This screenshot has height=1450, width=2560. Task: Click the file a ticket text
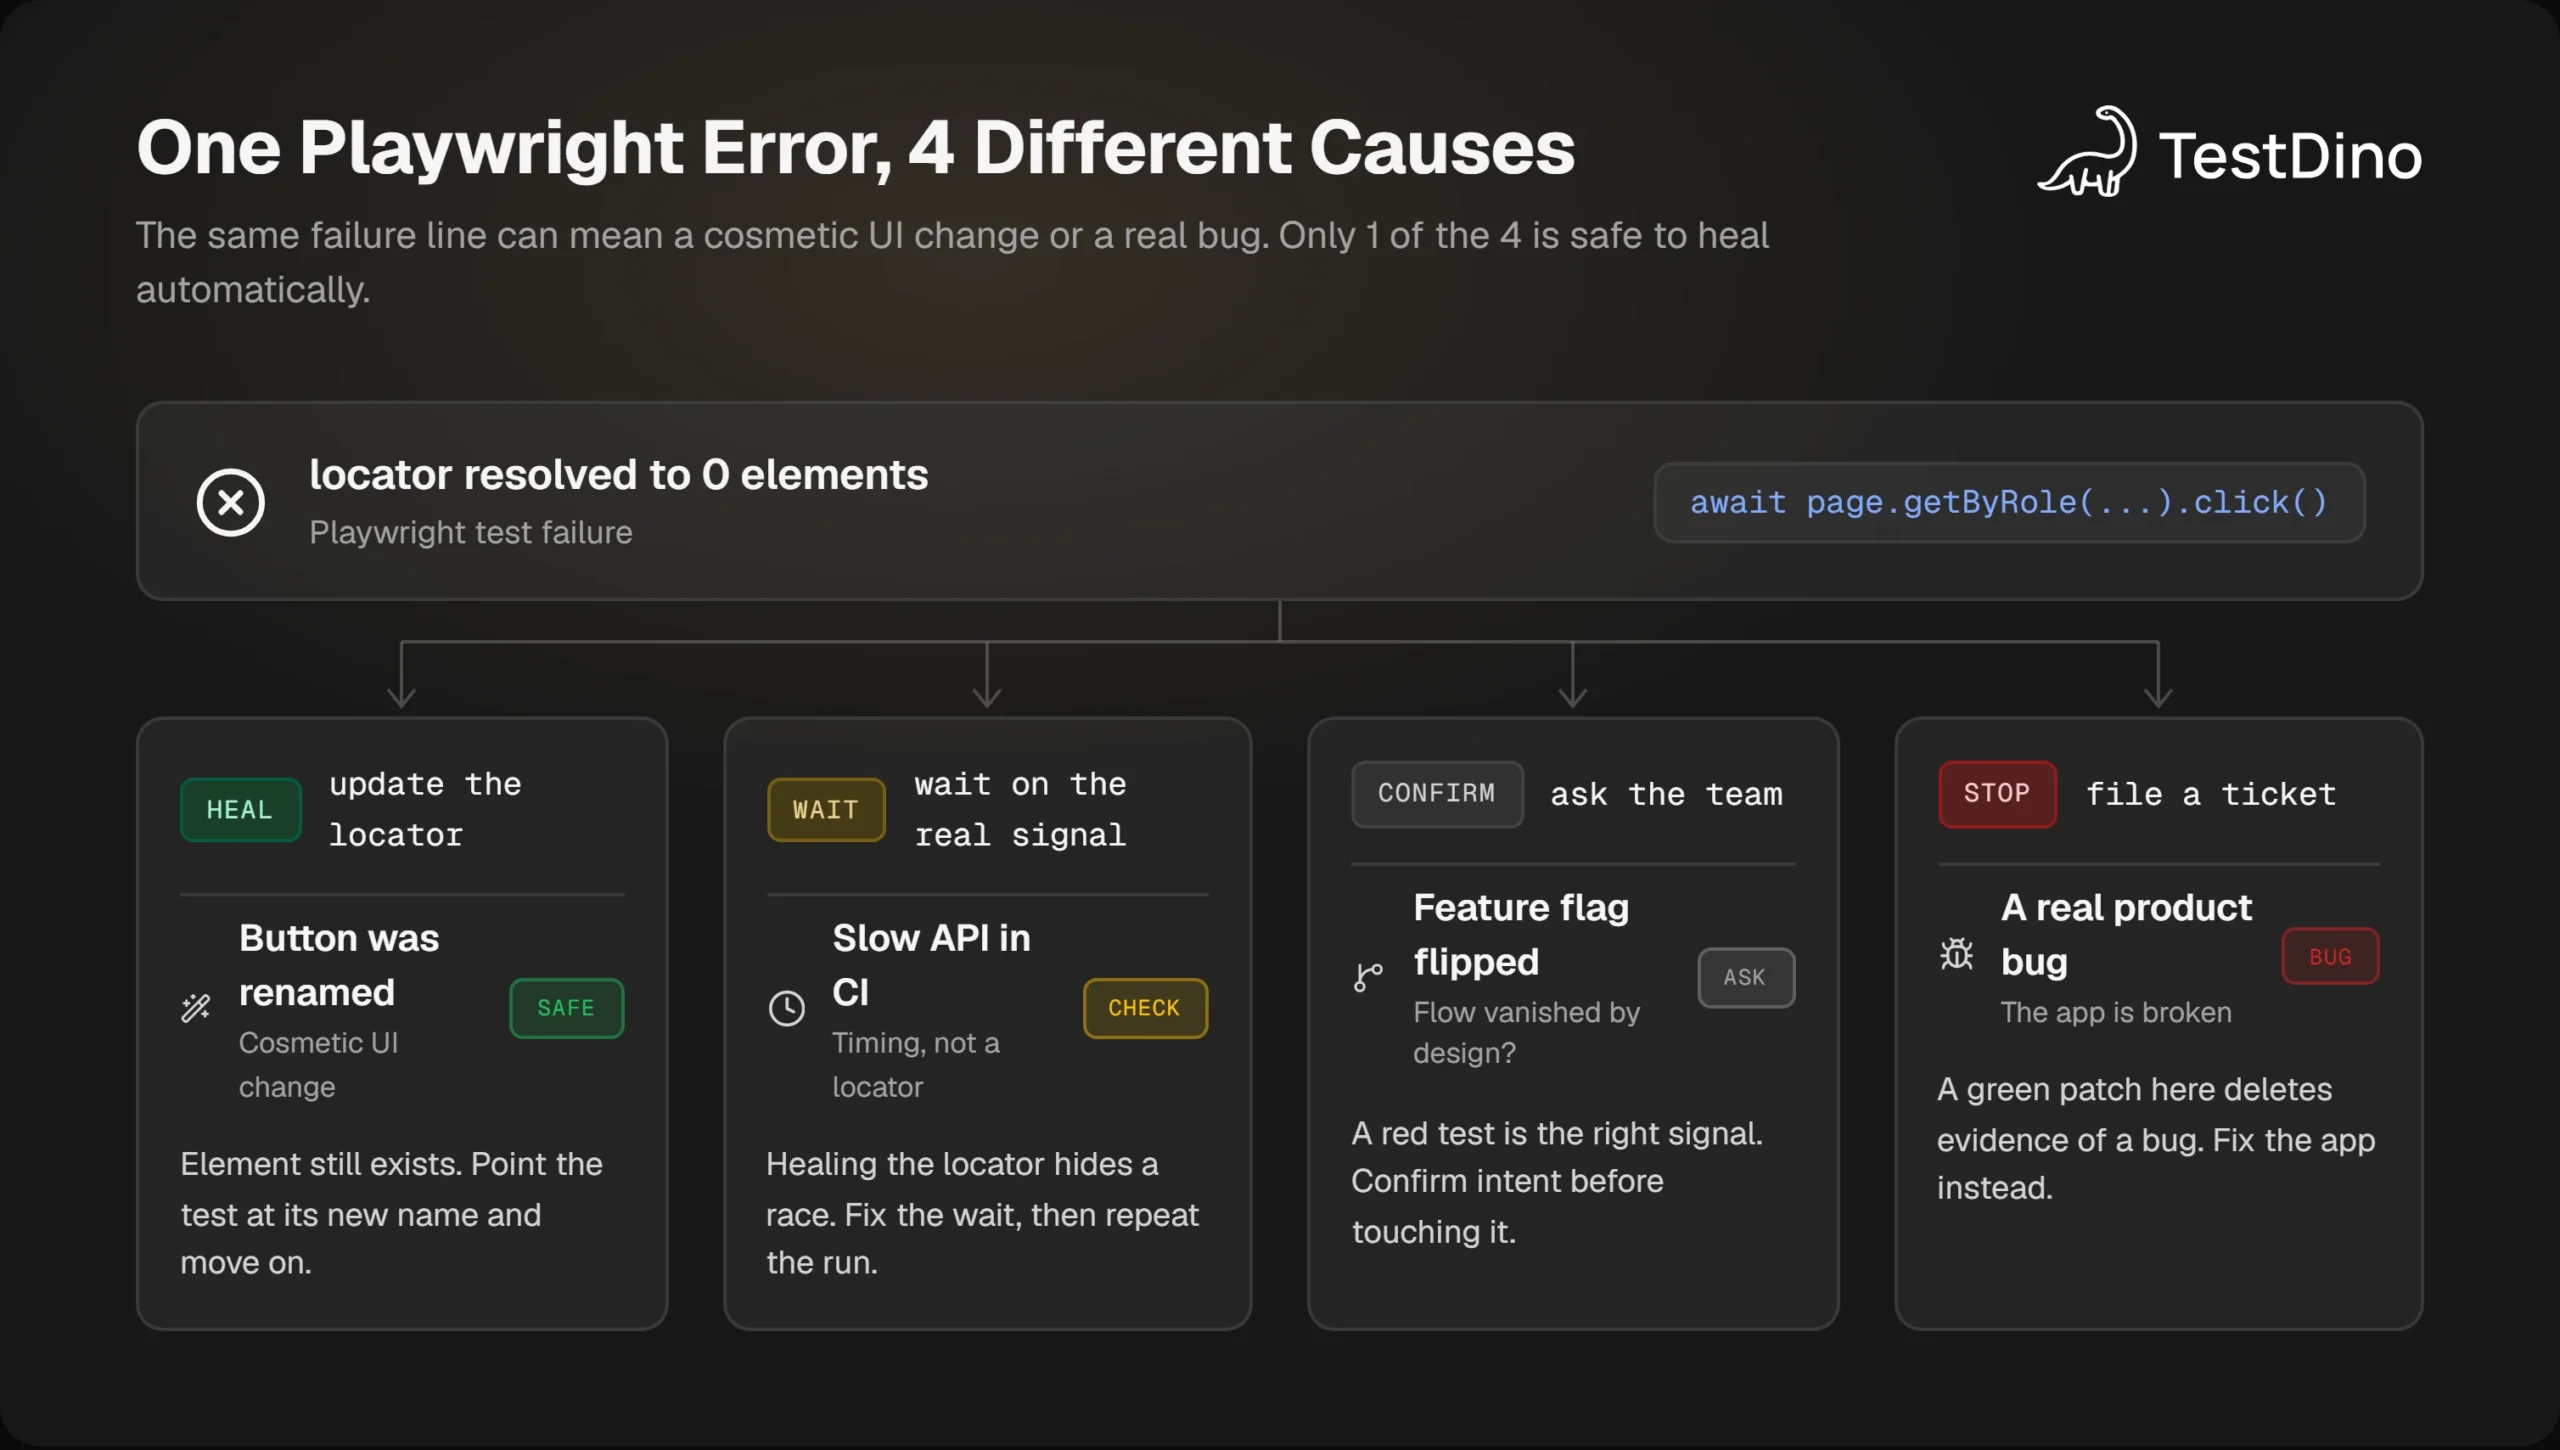(2211, 794)
